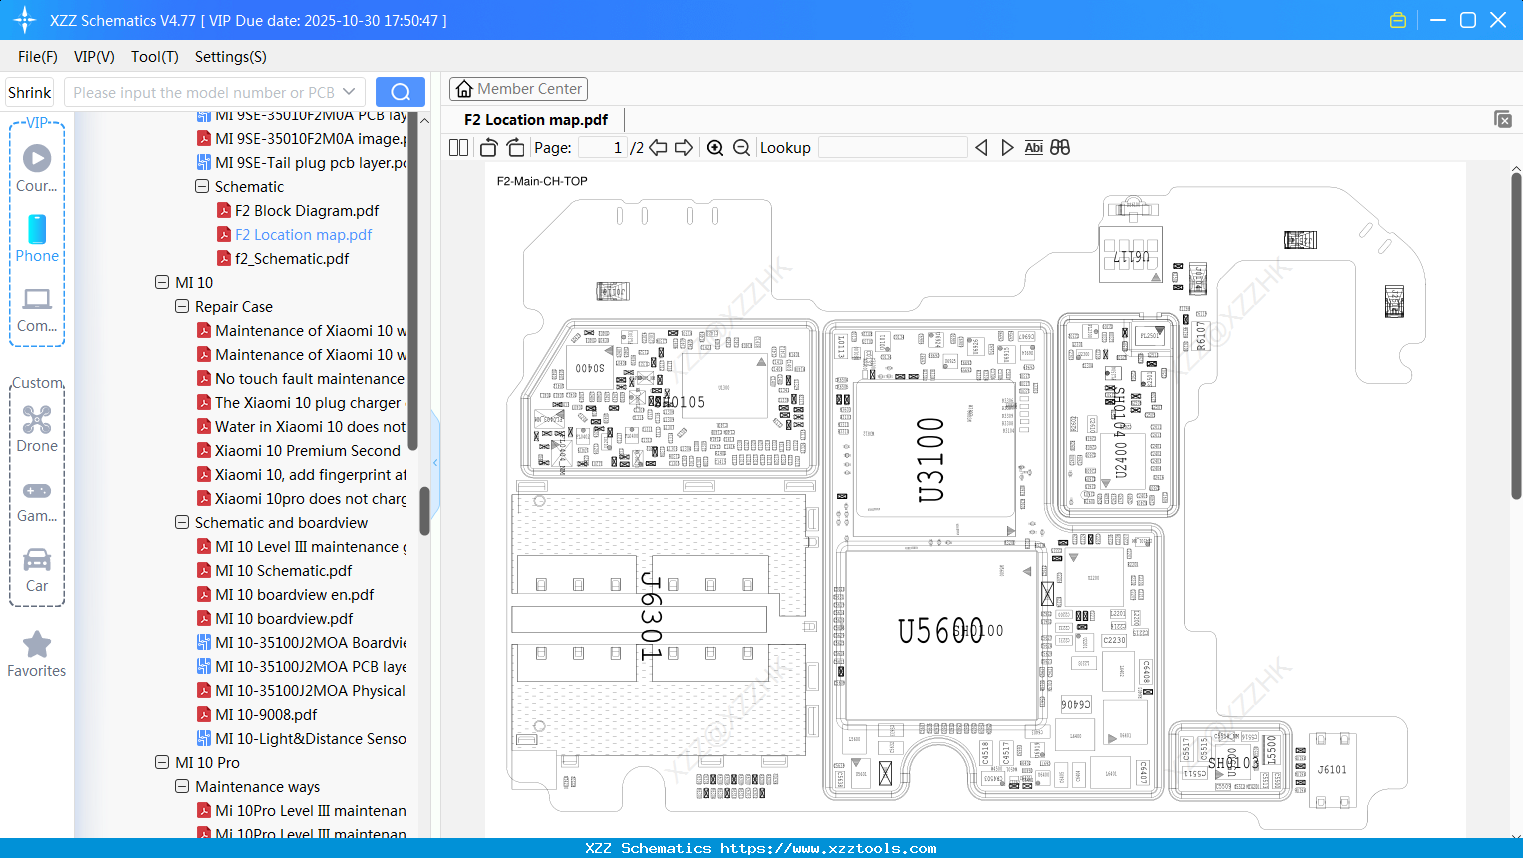The height and width of the screenshot is (858, 1523).
Task: Rotate the PDF clockwise
Action: (514, 147)
